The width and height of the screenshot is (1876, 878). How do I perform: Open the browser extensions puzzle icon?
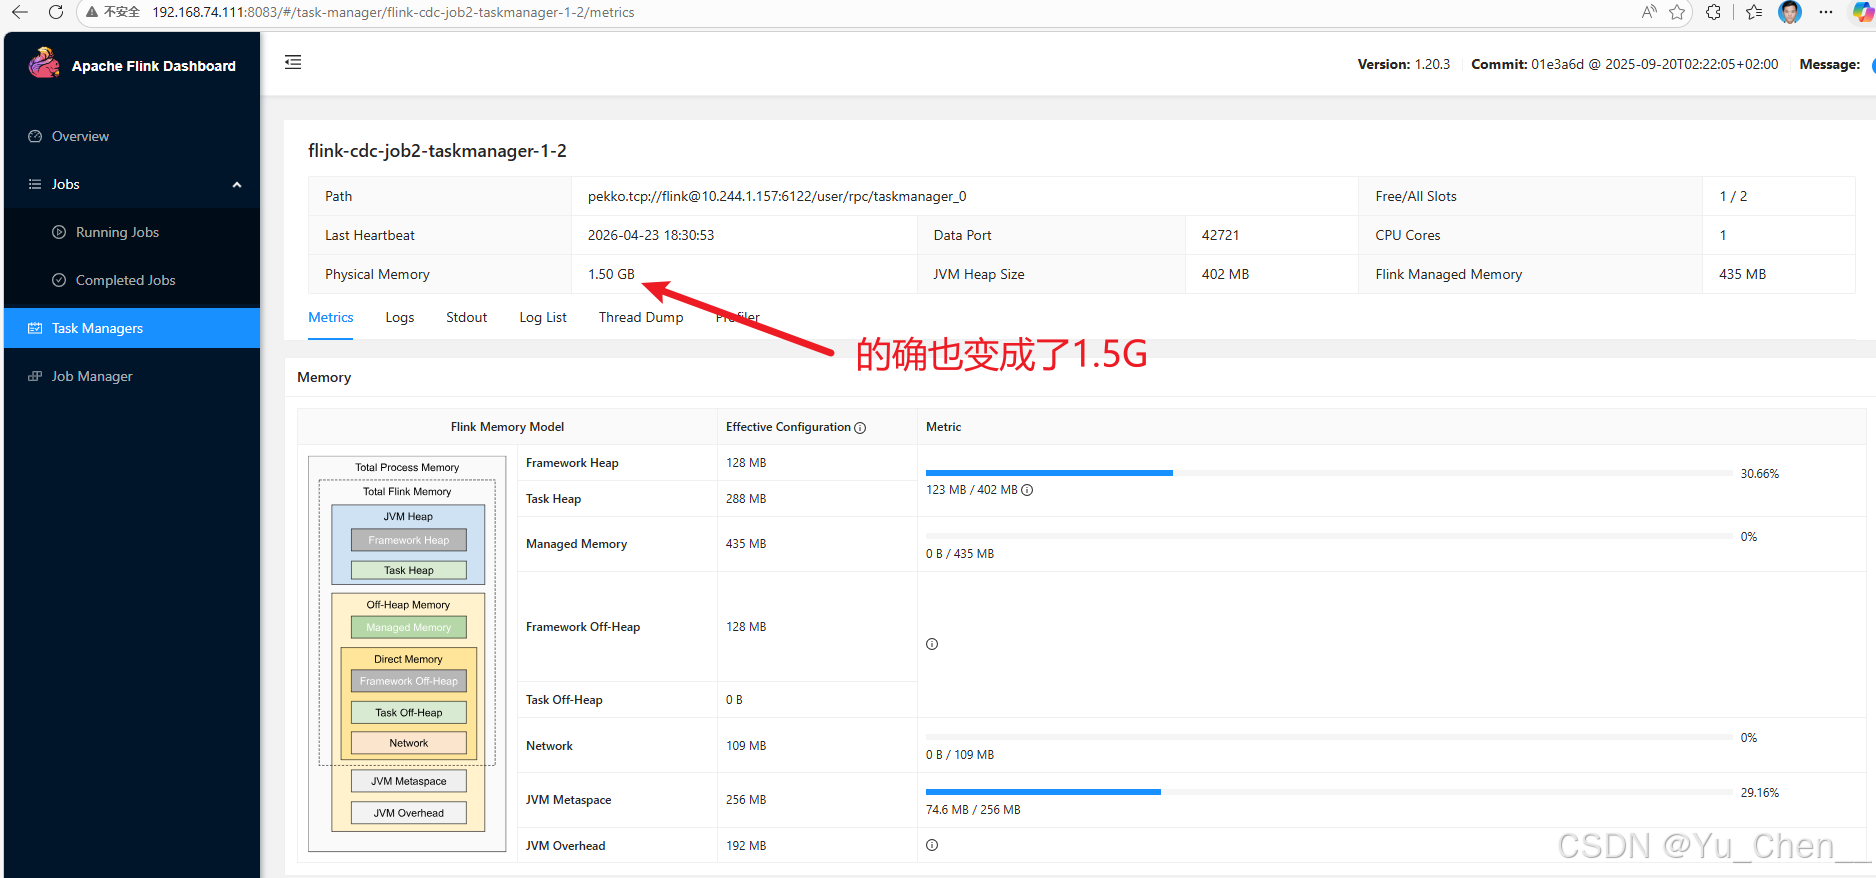tap(1714, 12)
